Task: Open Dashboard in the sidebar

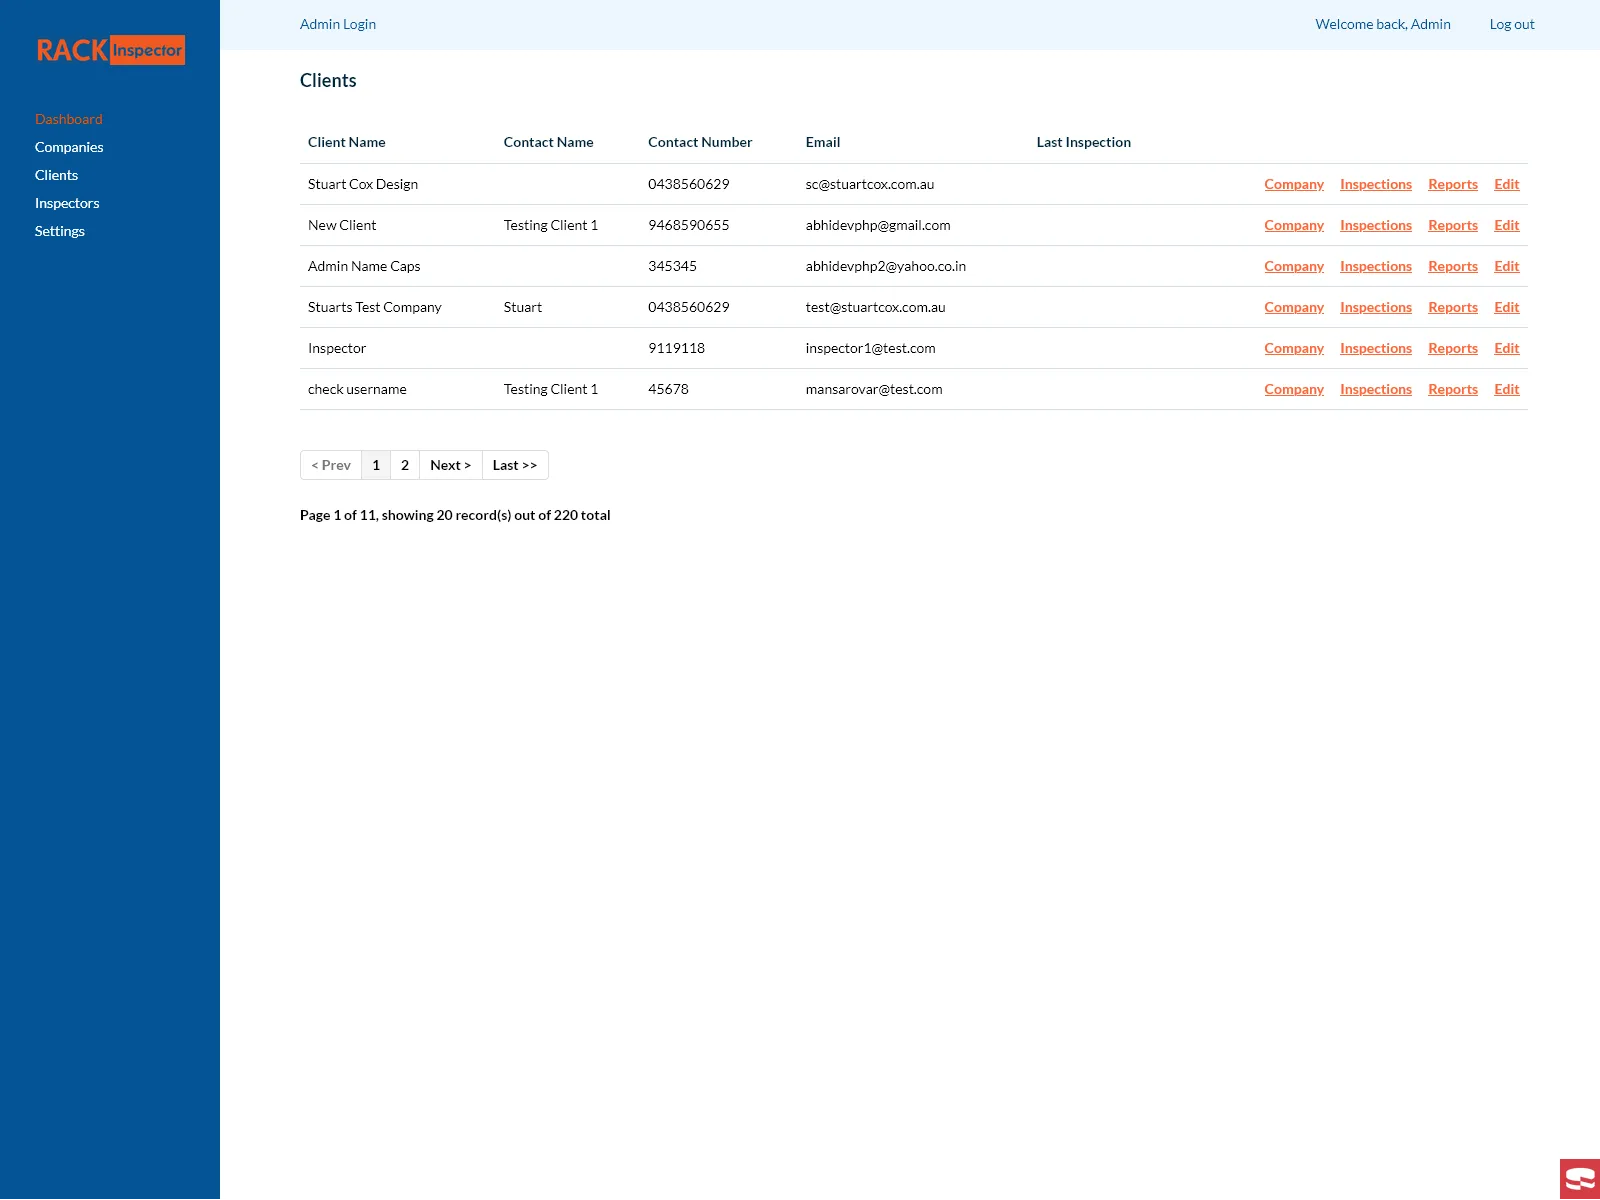Action: point(68,119)
